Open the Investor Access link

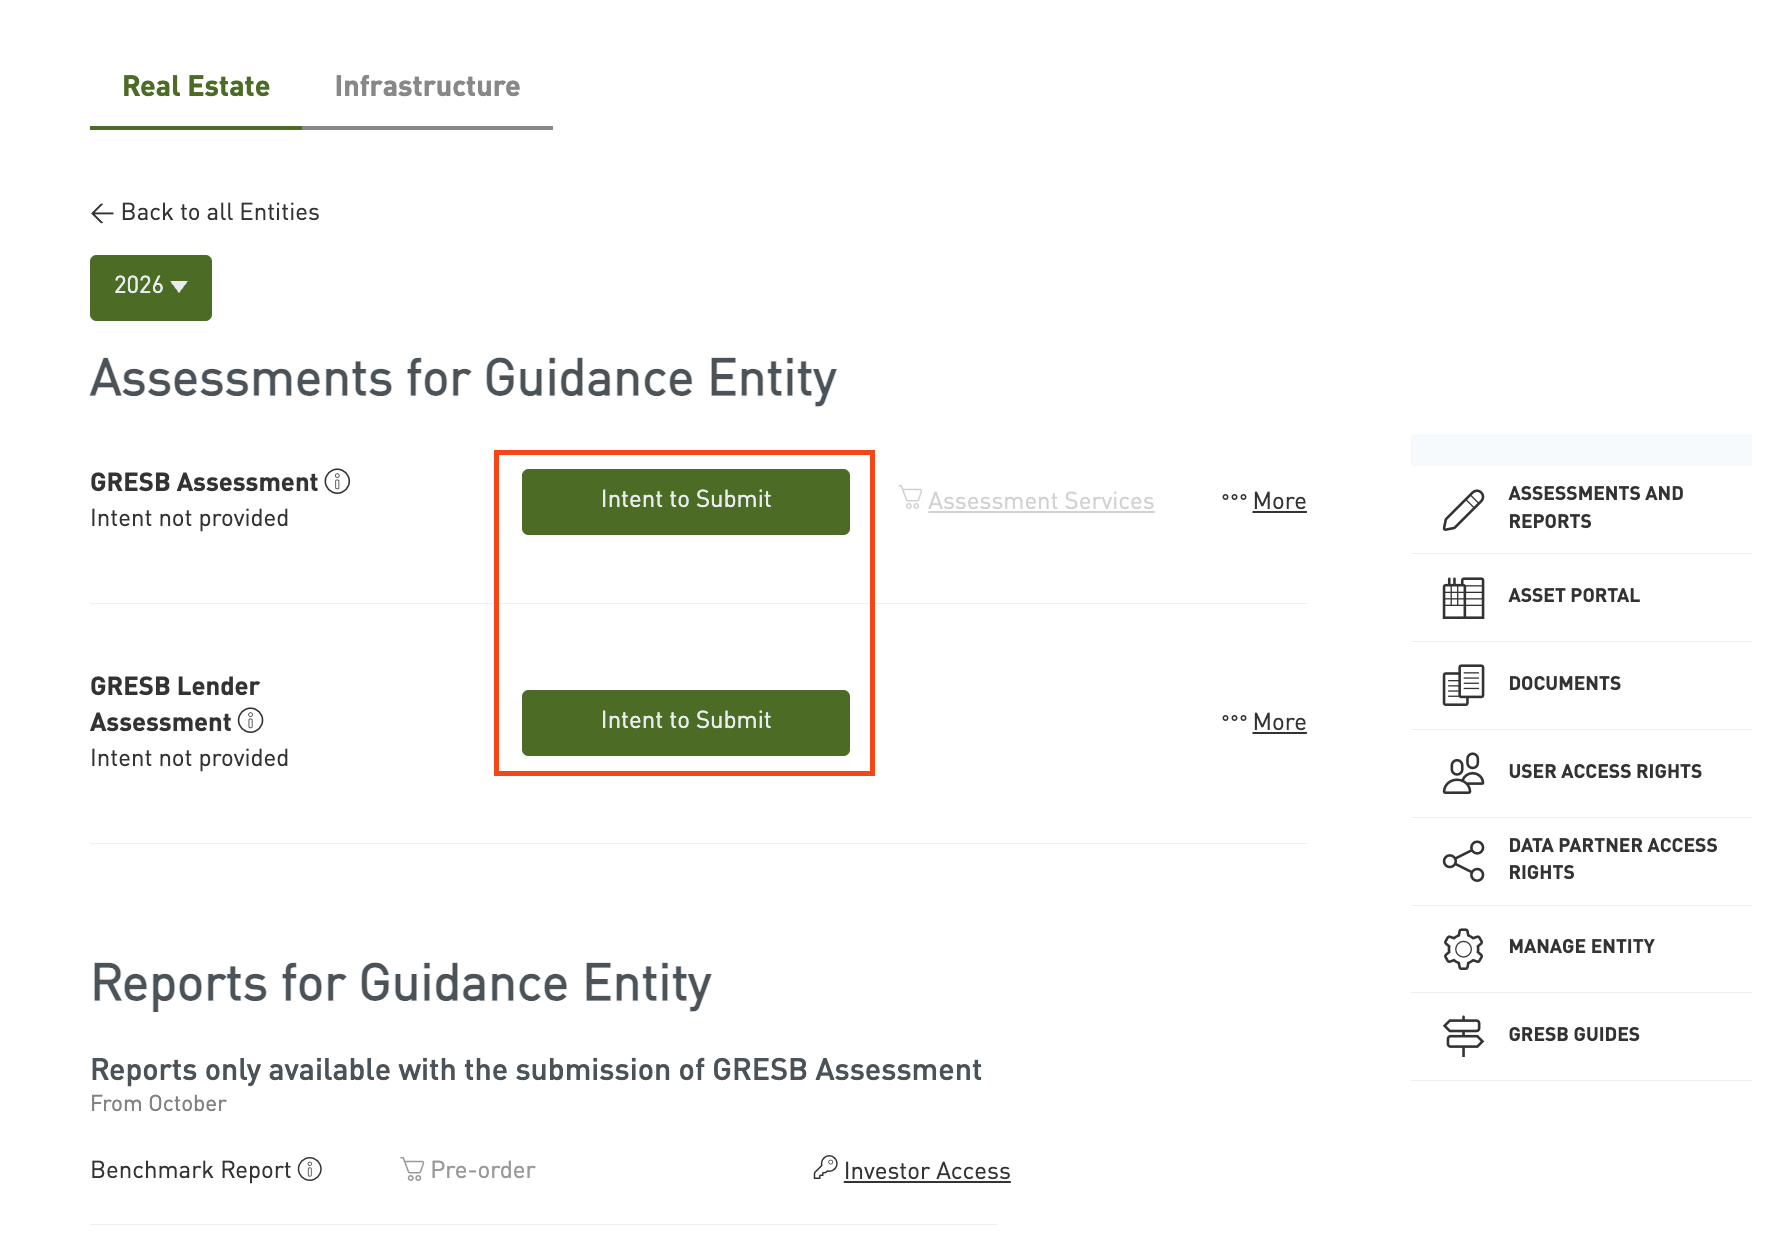pos(926,1171)
